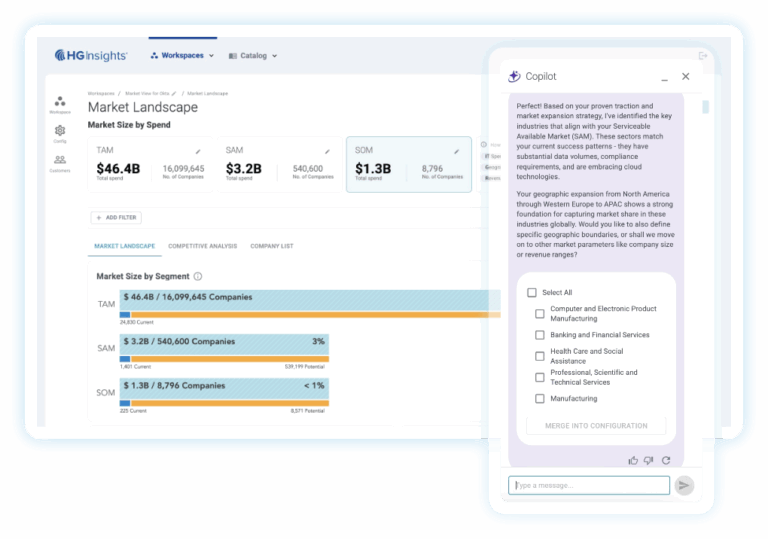Switch to the Market Landscape tab
768x539 pixels.
pyautogui.click(x=124, y=246)
